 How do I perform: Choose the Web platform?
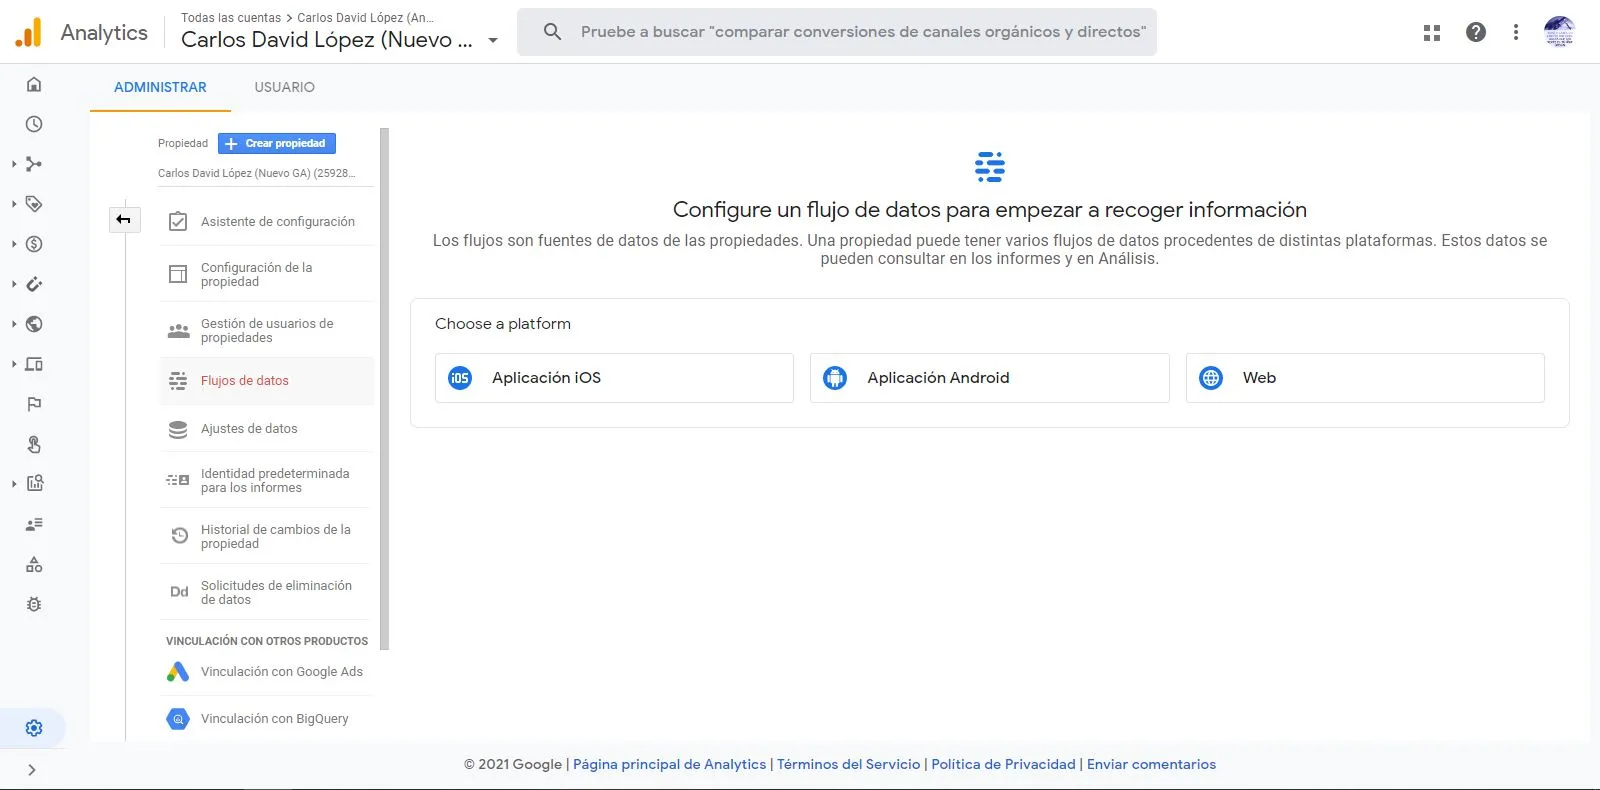click(1365, 378)
